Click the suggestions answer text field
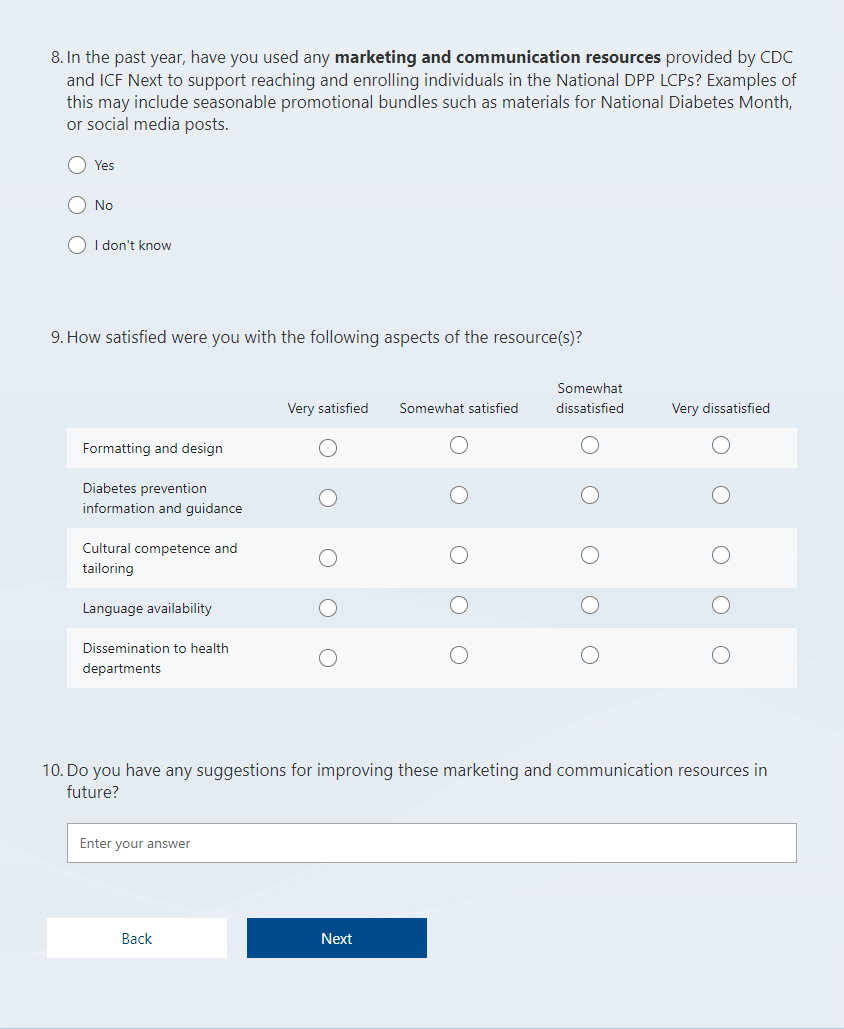Image resolution: width=844 pixels, height=1029 pixels. click(x=431, y=843)
